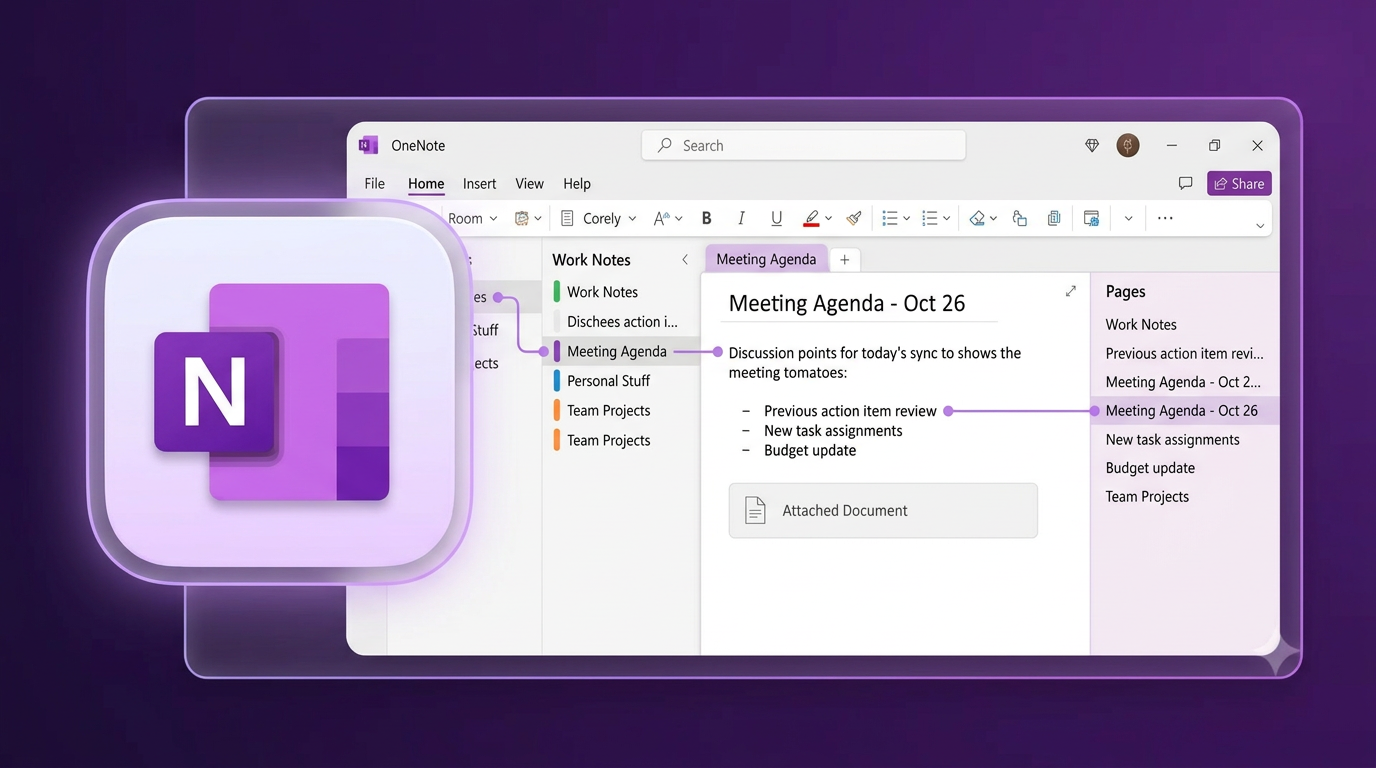Toggle Italic formatting
The image size is (1376, 768).
741,218
